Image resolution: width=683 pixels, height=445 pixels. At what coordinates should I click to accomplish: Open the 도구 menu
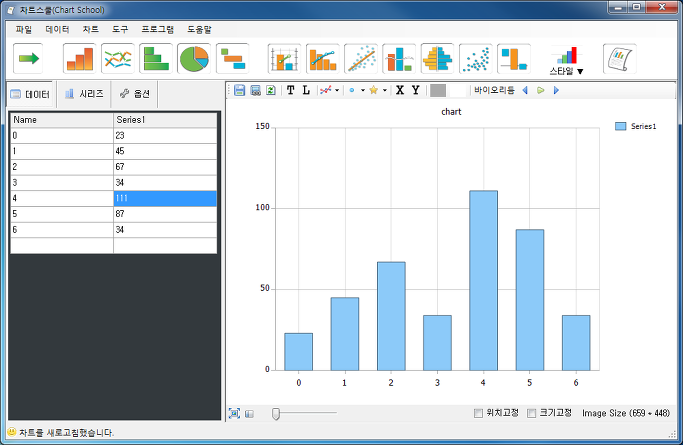[x=120, y=29]
